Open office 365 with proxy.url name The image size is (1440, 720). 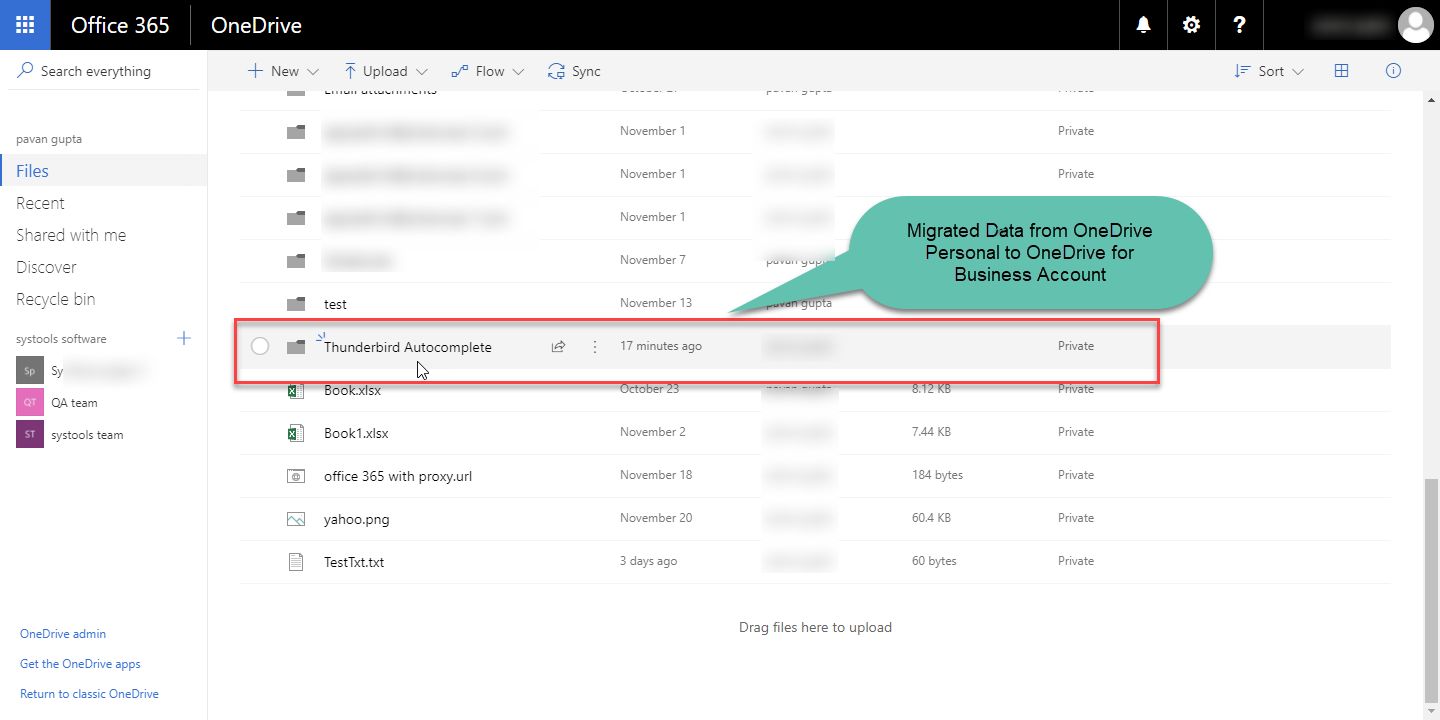click(398, 476)
